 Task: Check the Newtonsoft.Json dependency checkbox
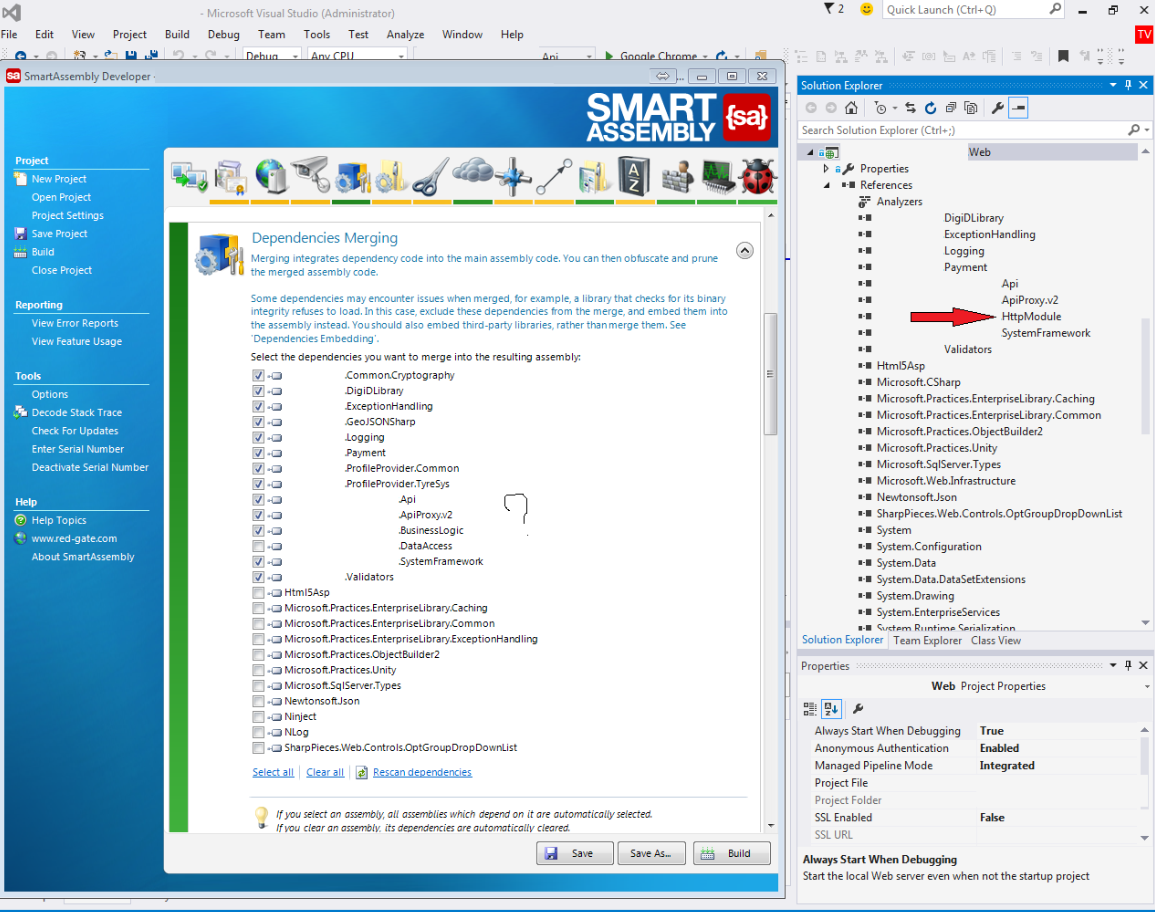coord(258,701)
